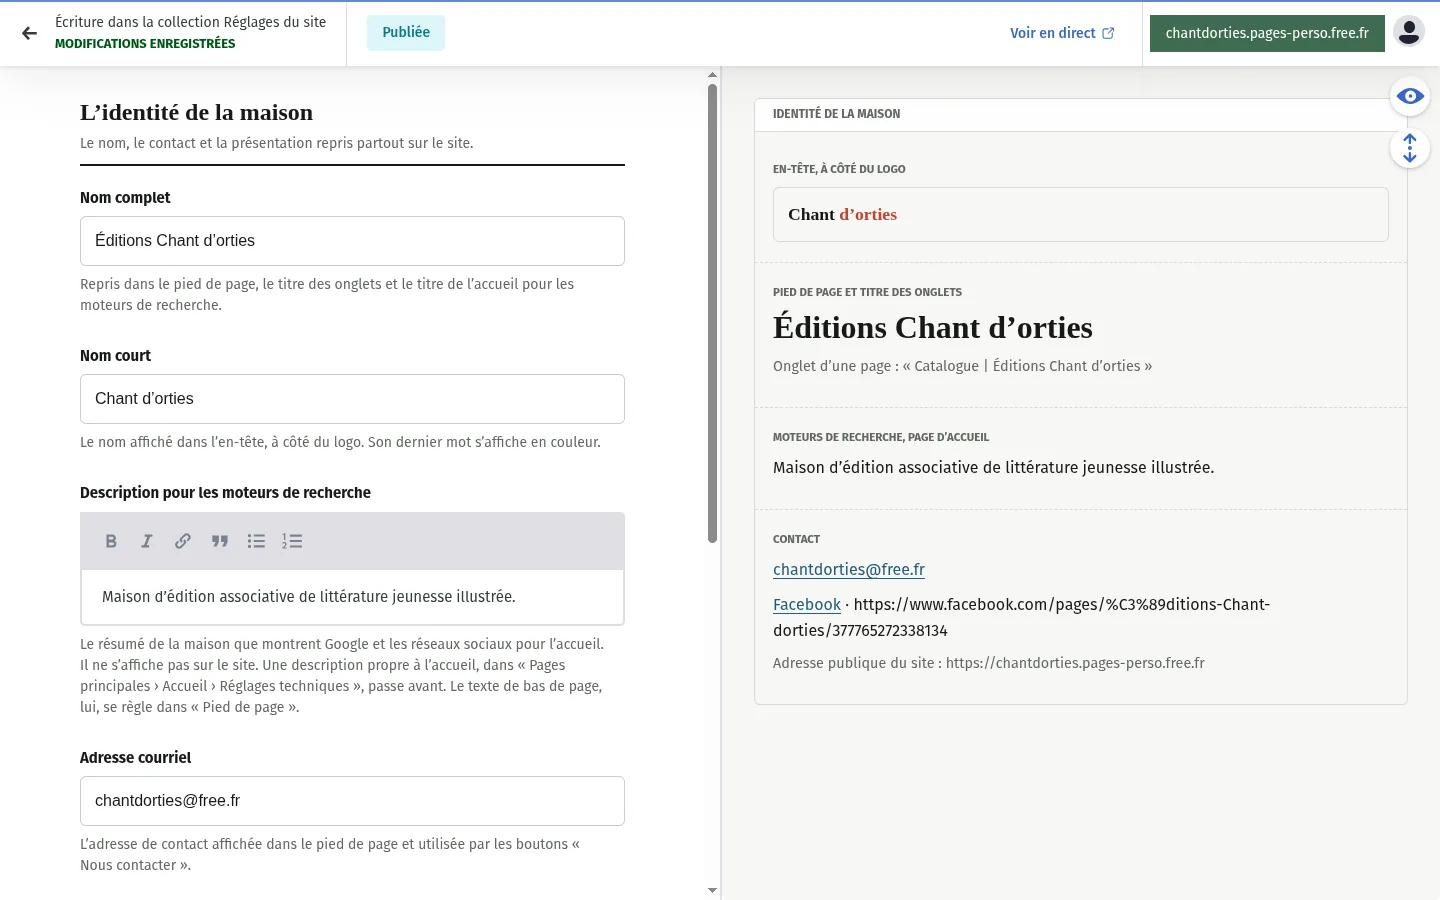Apply italic formatting in description editor
The image size is (1440, 900).
point(147,541)
